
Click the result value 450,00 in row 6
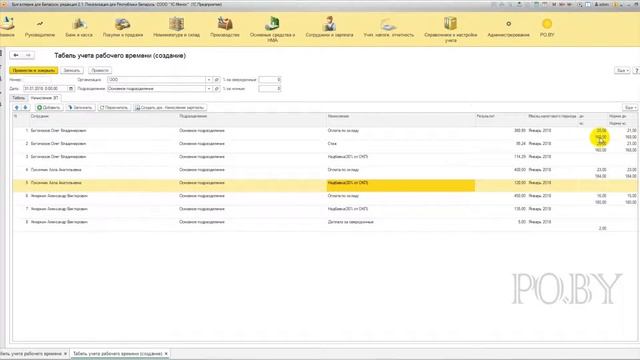[x=520, y=196]
